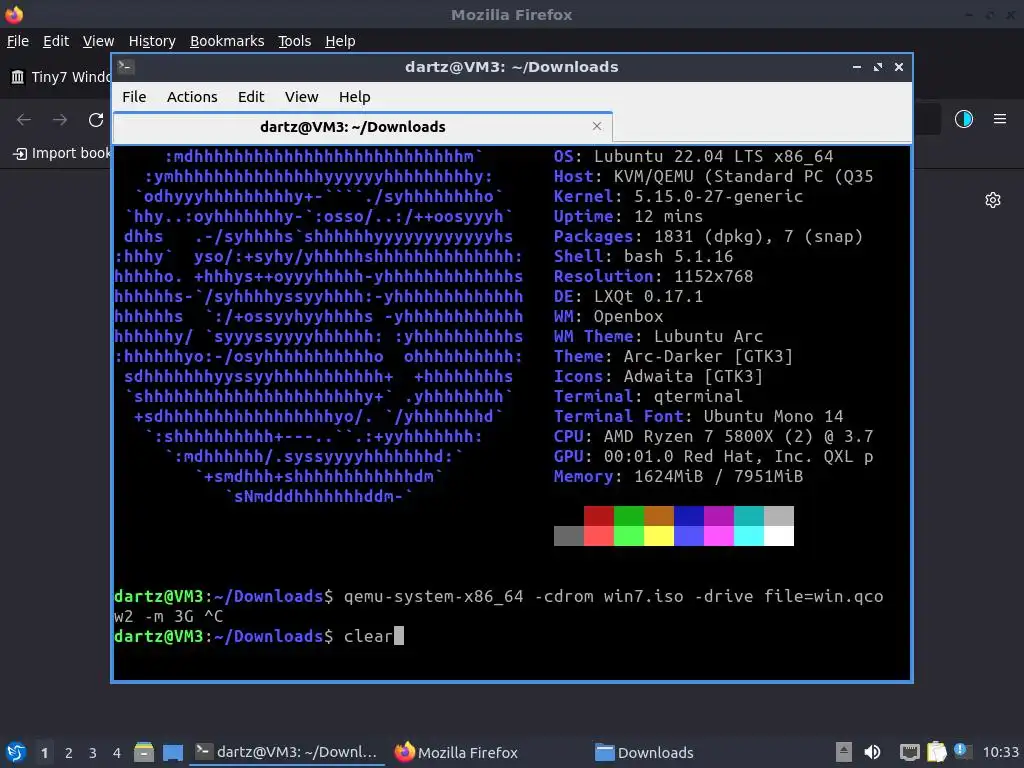Click the 'Arc-Darker [GTK3]' theme value

[709, 357]
